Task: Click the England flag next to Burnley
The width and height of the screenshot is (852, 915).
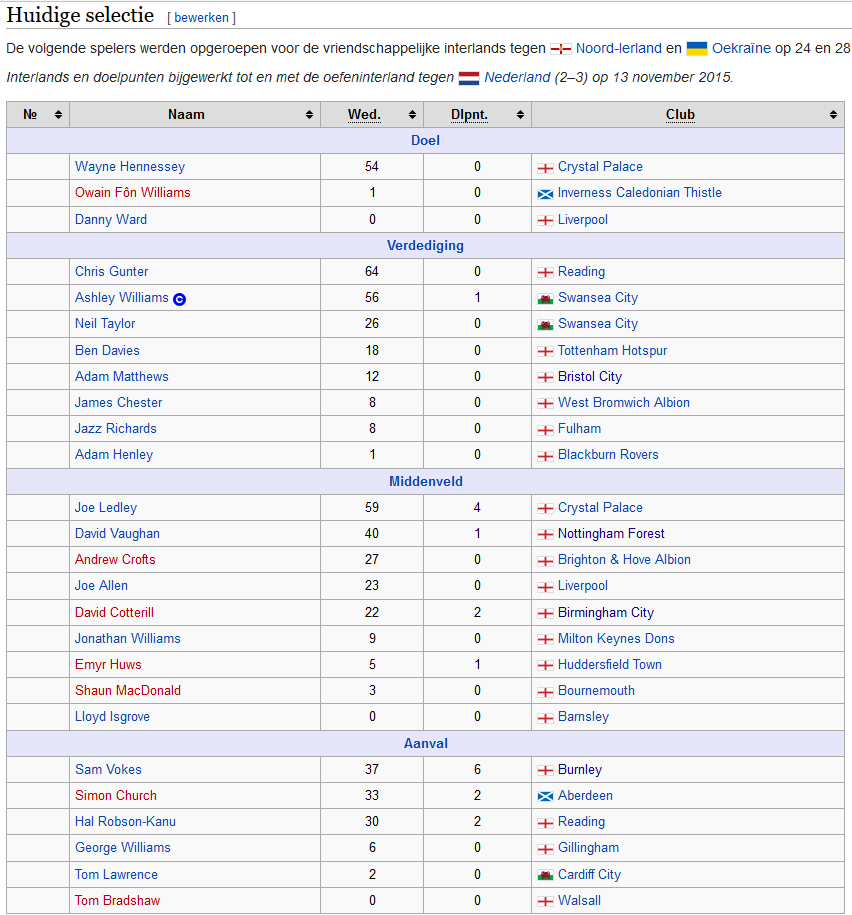Action: click(x=545, y=770)
